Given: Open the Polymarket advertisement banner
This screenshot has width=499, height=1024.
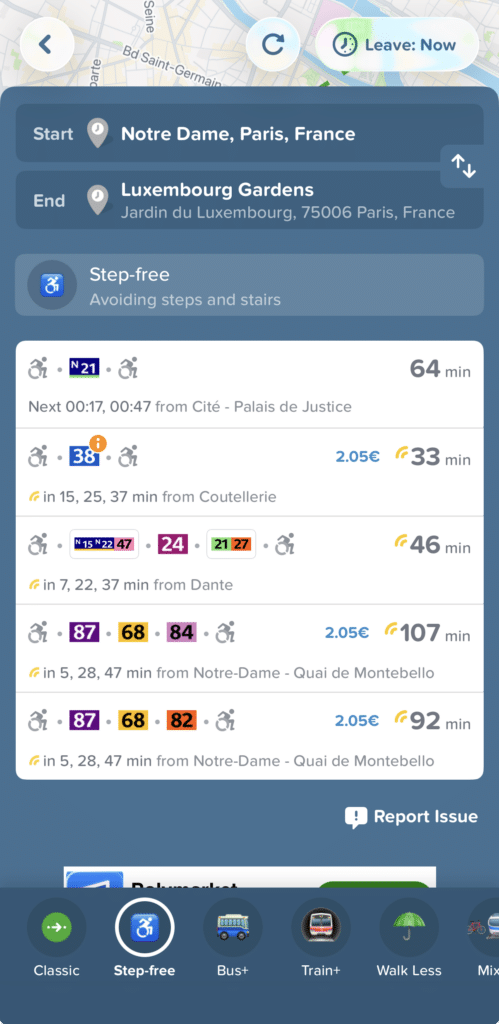Looking at the screenshot, I should pyautogui.click(x=250, y=877).
